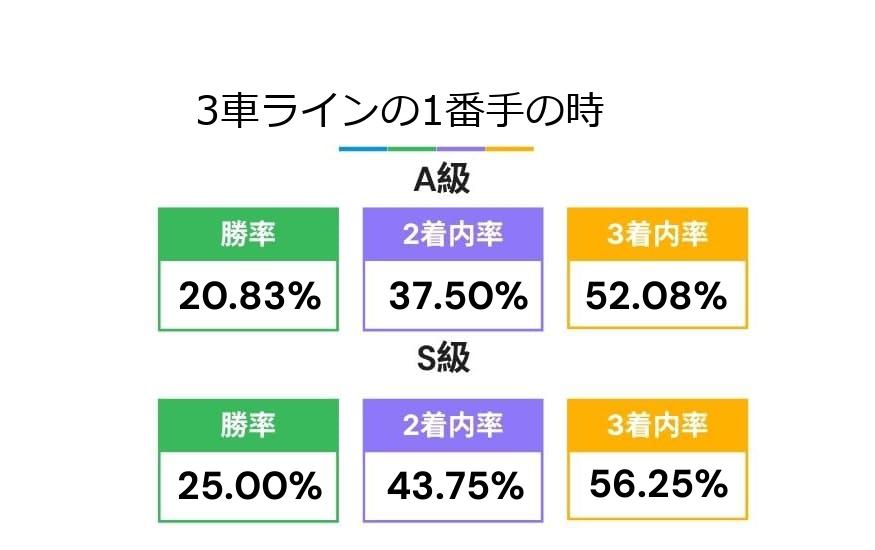Click the orange 3着内率 header under A級
Screen dimensions: 875x550
(658, 234)
